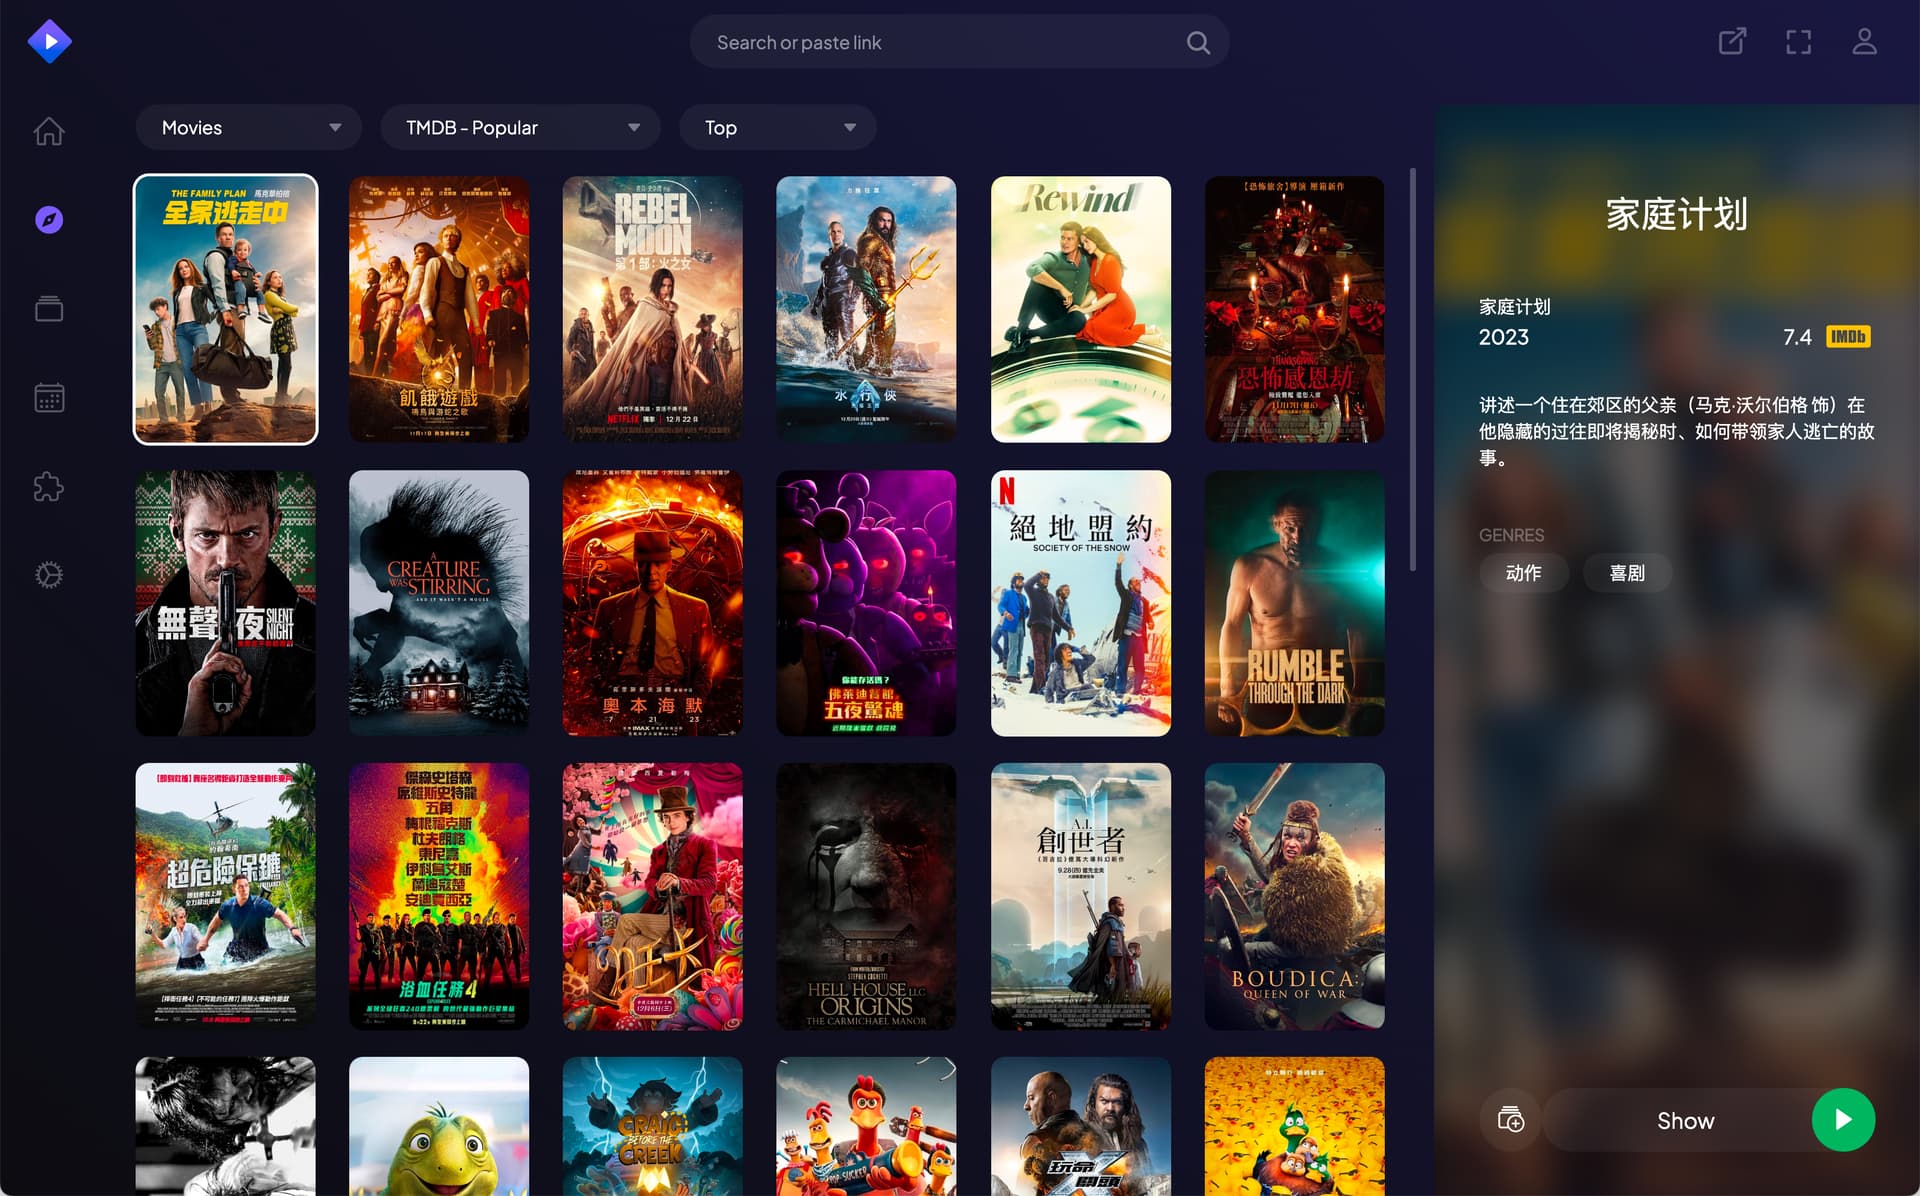Expand the TMDB - Popular catalog dropdown

520,128
